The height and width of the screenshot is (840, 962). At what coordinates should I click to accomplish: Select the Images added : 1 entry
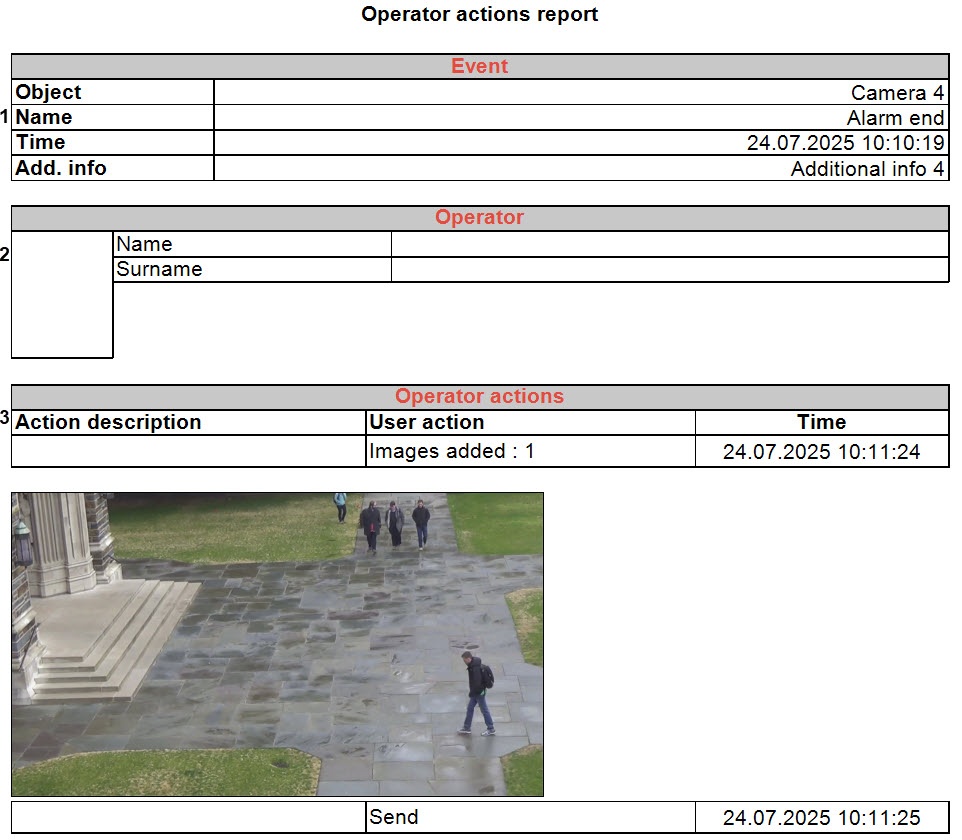click(452, 452)
